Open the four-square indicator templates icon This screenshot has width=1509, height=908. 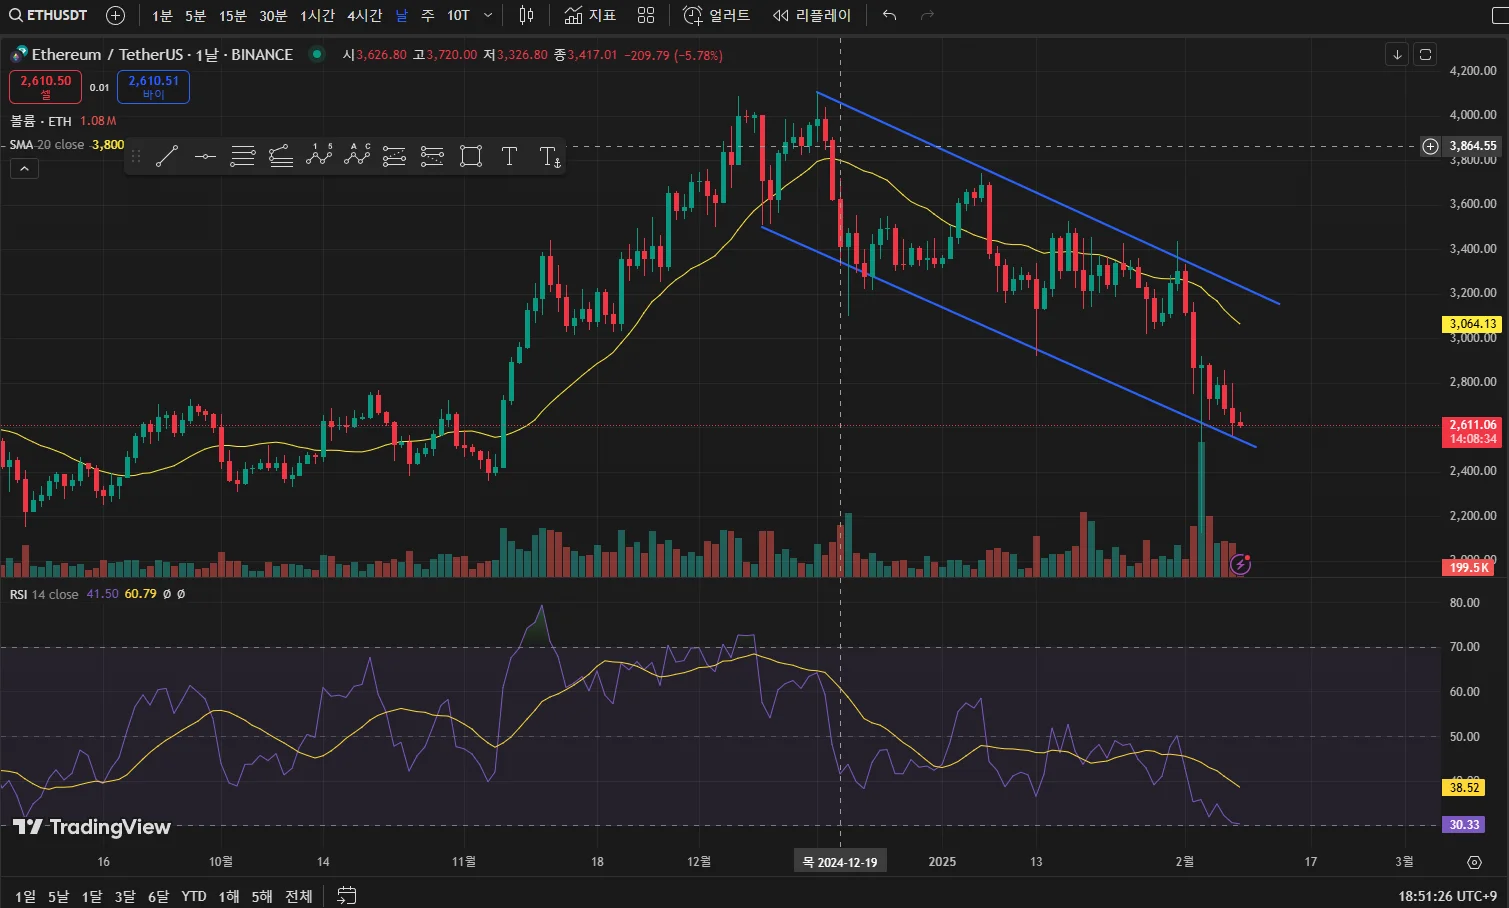(646, 15)
